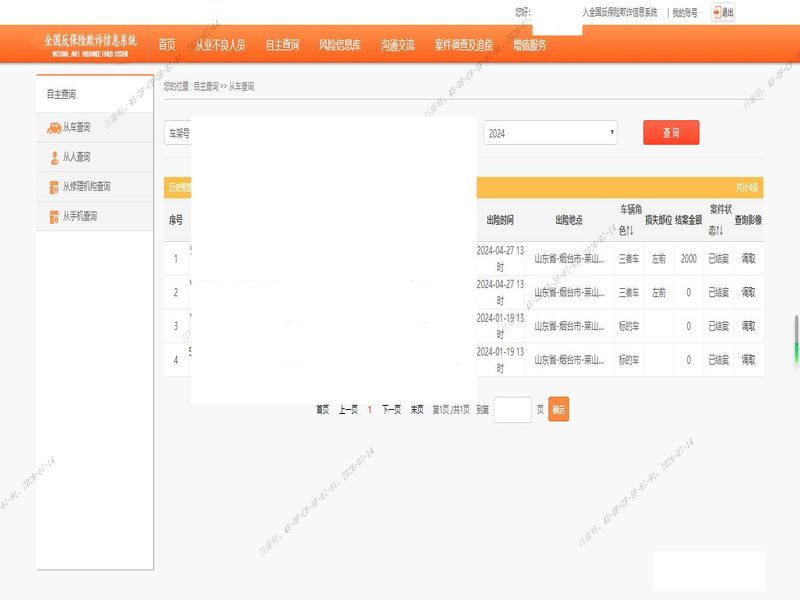Screen dimensions: 800x600
Task: Open the 首页 menu
Action: [x=167, y=45]
